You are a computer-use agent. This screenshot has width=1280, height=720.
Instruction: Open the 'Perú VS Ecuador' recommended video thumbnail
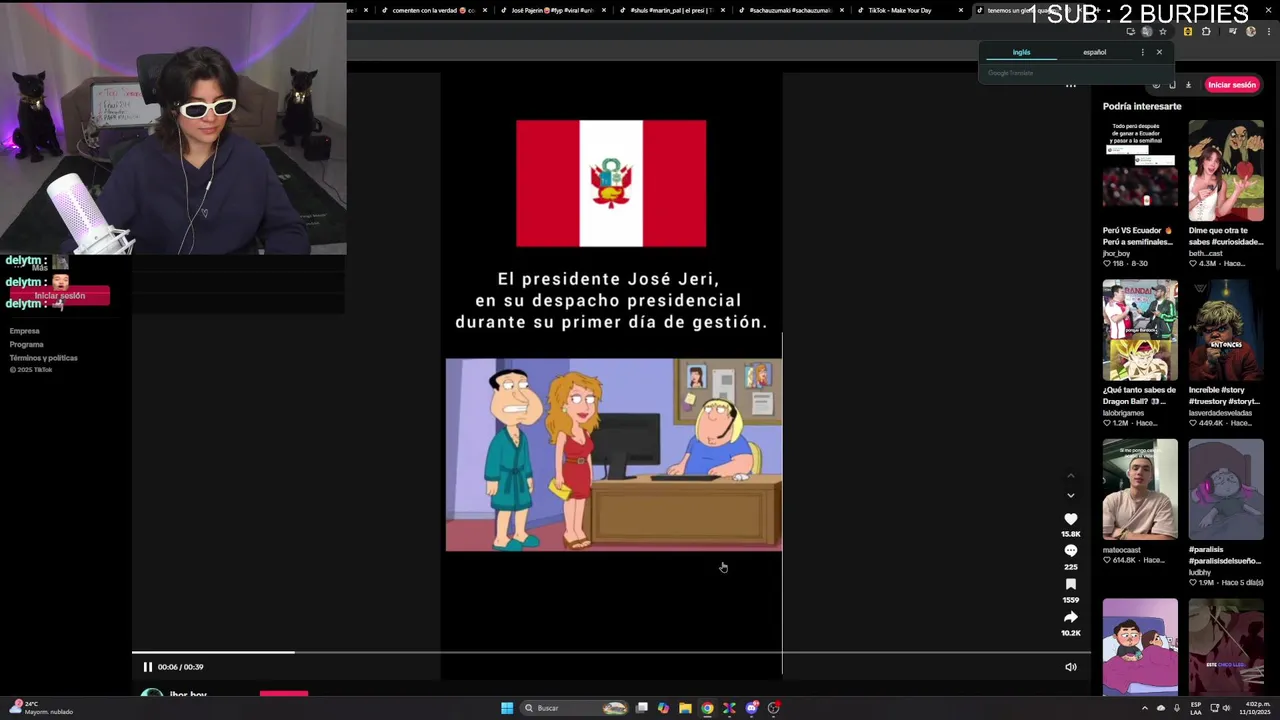[x=1140, y=170]
